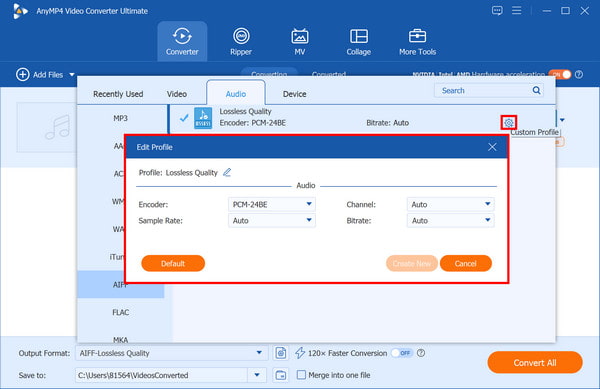This screenshot has width=600, height=389.
Task: Click the search magnifier icon
Action: point(536,90)
